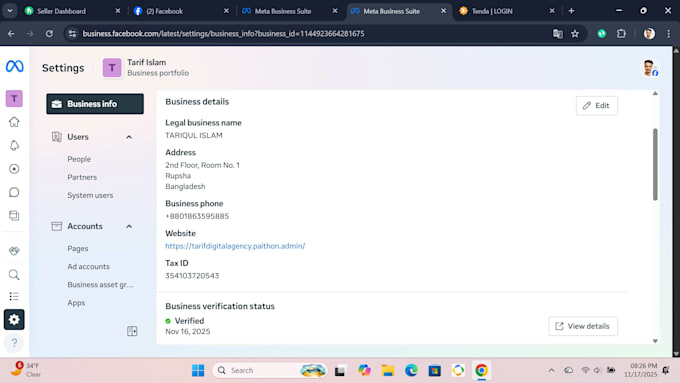Click the Meta logo icon
Viewport: 680px width, 383px height.
point(14,66)
